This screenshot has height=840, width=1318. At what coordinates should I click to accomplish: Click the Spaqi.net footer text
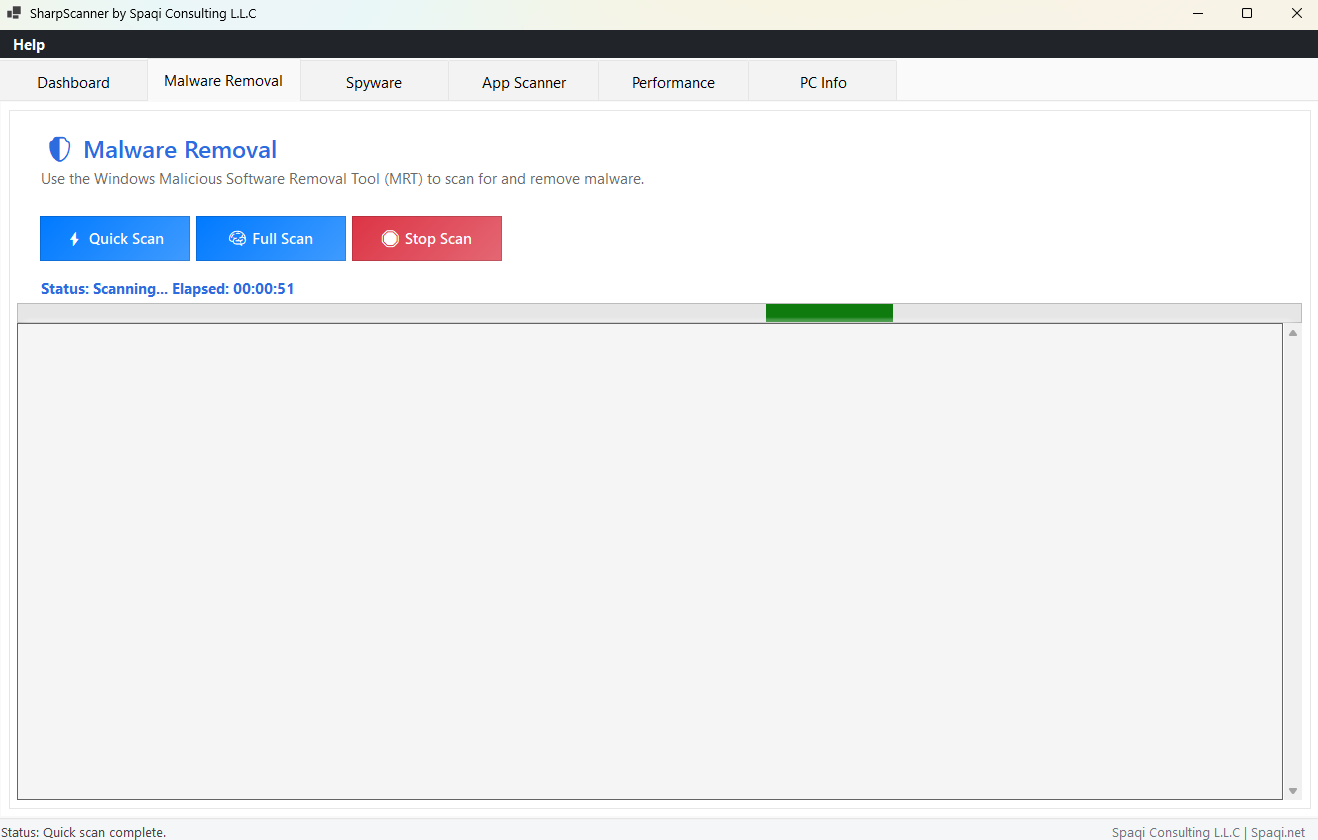[x=1277, y=832]
